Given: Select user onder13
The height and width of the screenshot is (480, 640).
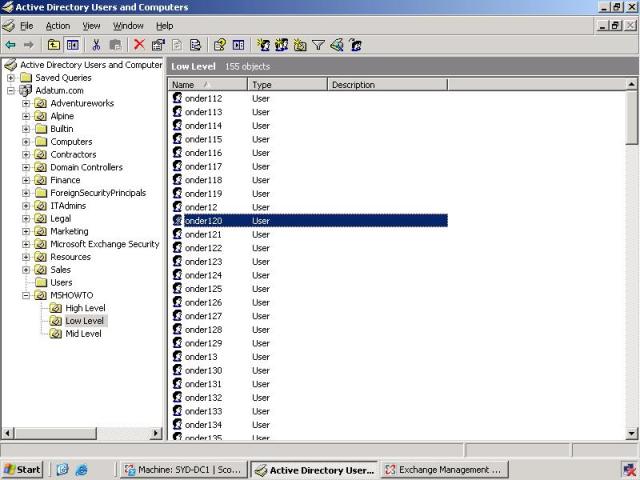Looking at the screenshot, I should (x=201, y=357).
